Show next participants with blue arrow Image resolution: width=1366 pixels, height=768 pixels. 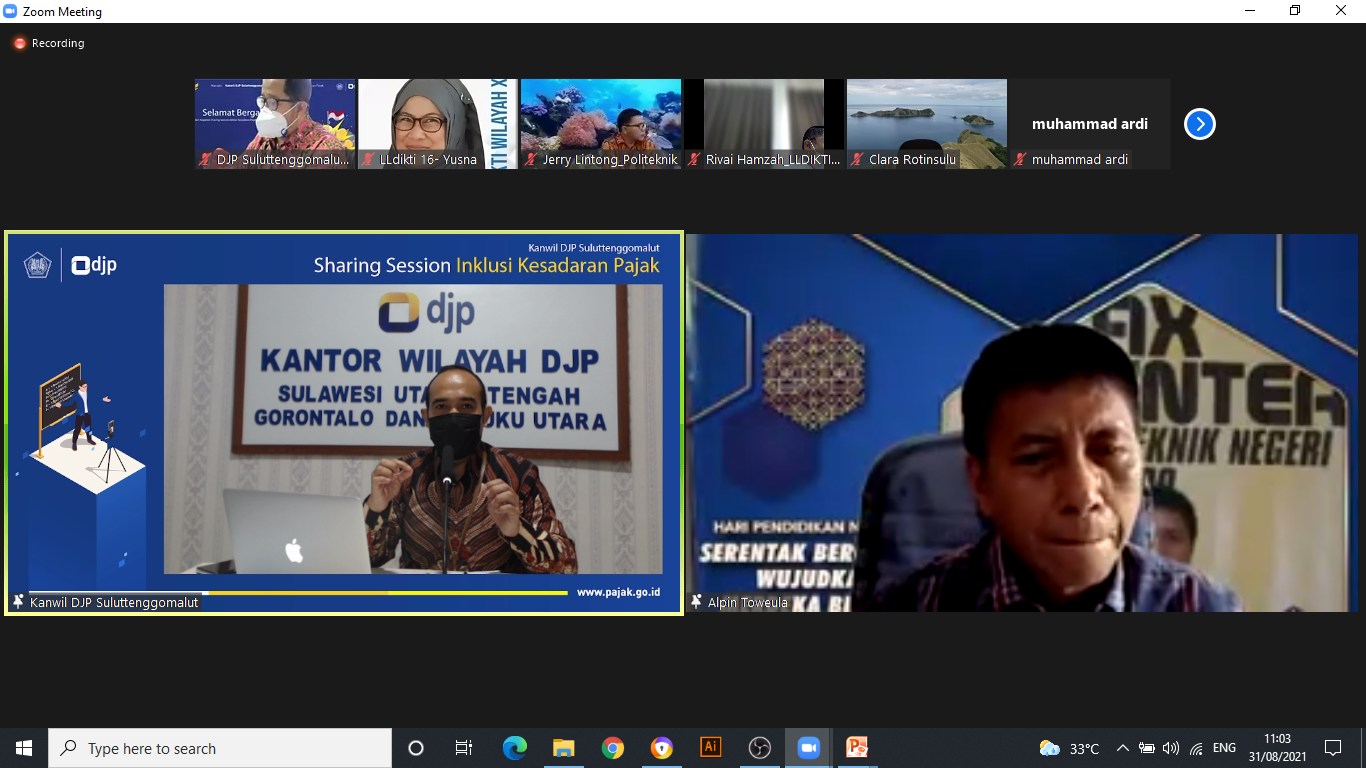[1199, 124]
